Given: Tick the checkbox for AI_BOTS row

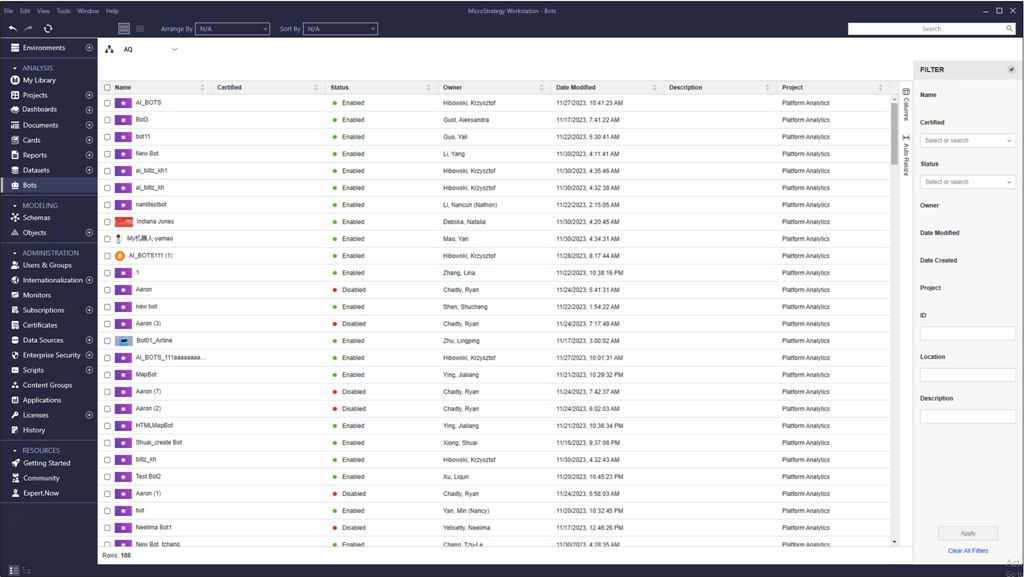Looking at the screenshot, I should coord(108,103).
